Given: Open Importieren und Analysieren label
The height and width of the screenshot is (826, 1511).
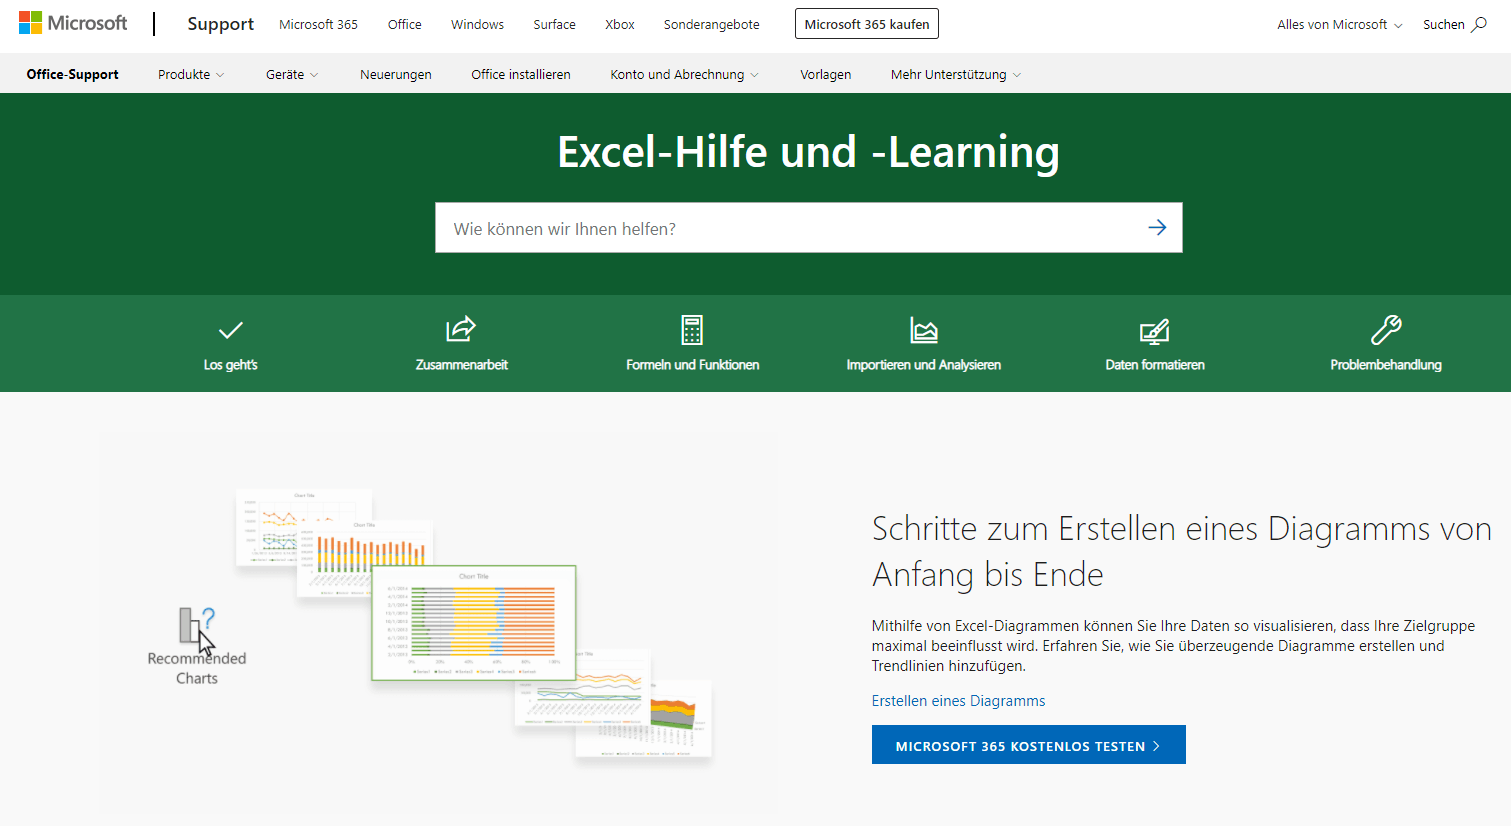Looking at the screenshot, I should [924, 365].
